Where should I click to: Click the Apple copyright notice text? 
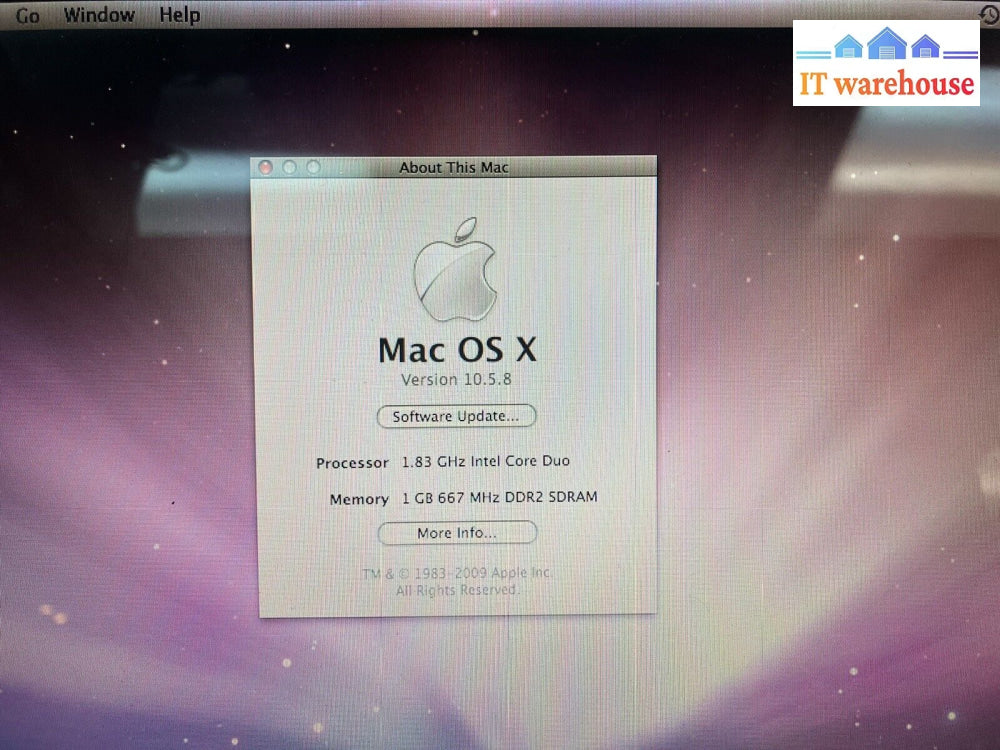tap(458, 581)
